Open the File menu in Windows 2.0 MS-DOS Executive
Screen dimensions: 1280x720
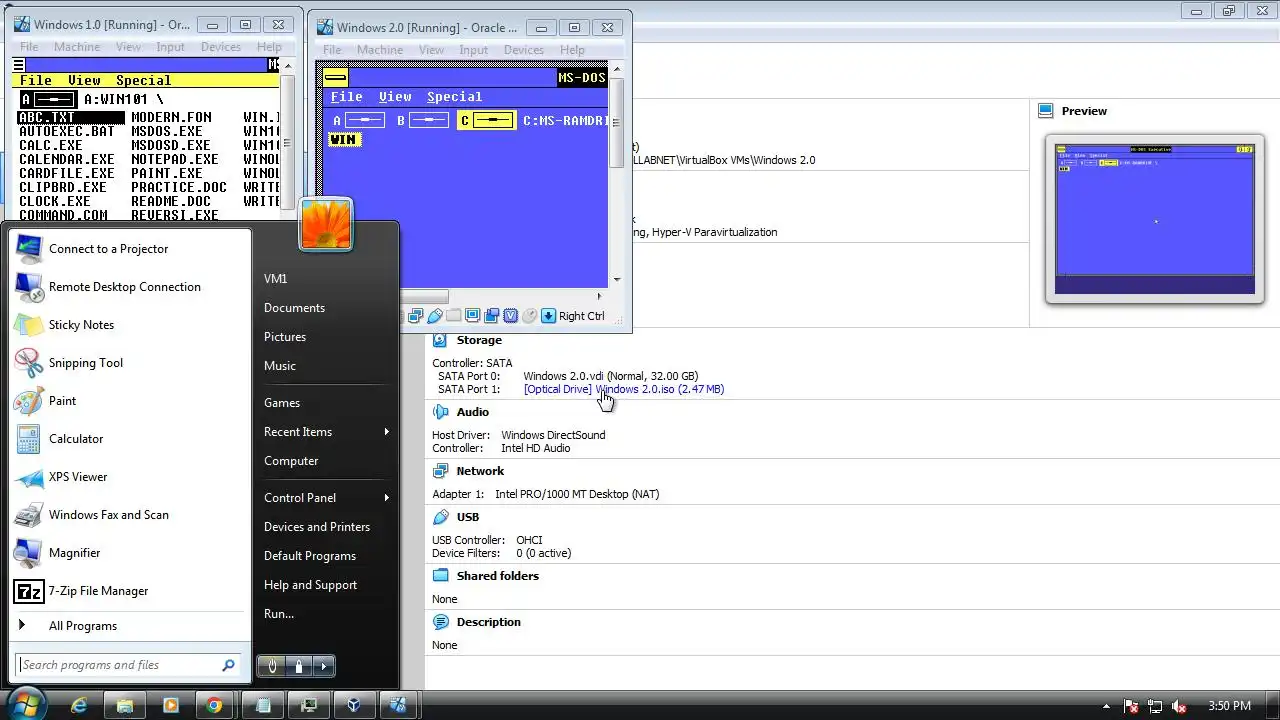tap(346, 97)
